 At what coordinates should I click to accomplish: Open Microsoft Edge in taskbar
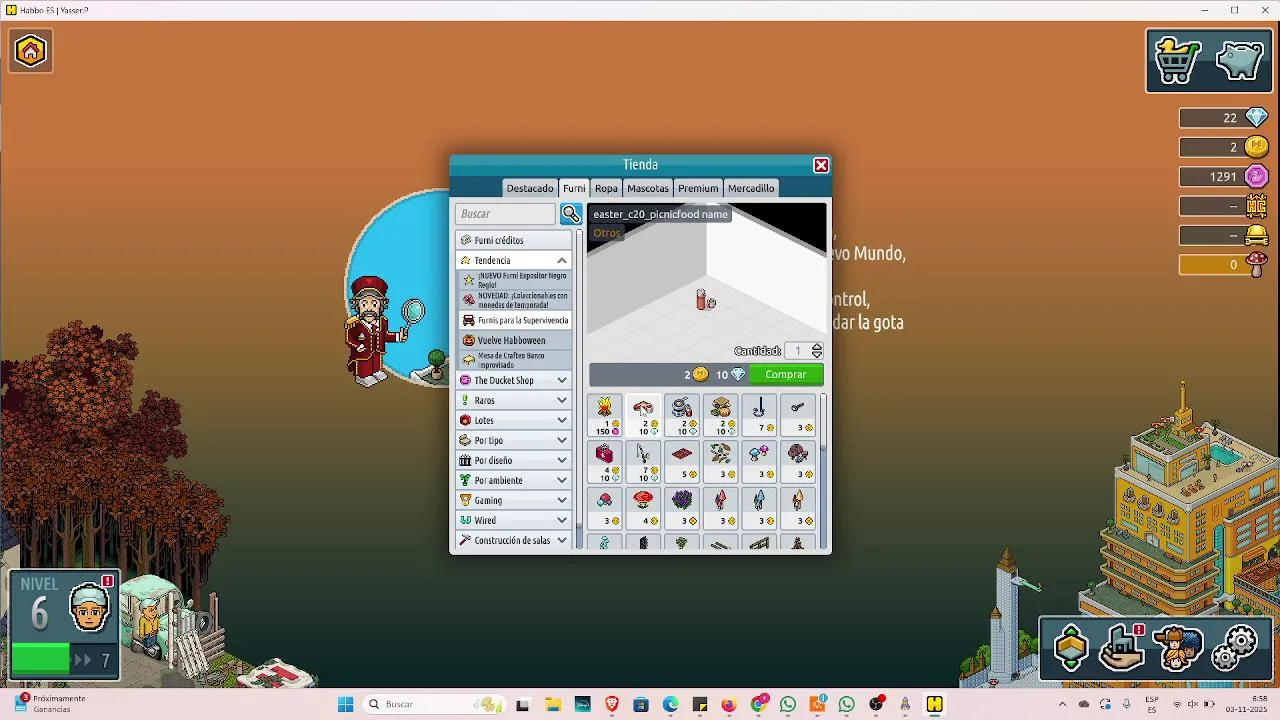[x=670, y=705]
